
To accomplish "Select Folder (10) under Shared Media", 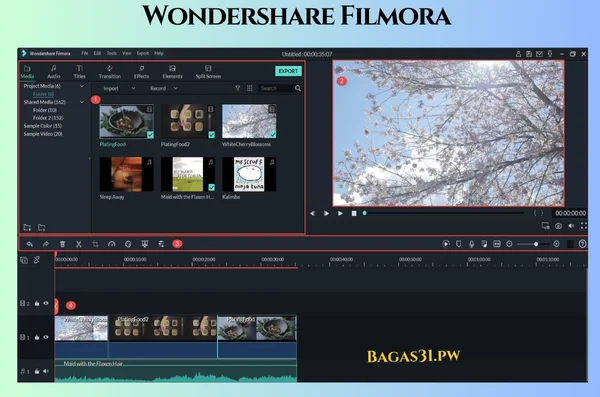I will pos(45,110).
